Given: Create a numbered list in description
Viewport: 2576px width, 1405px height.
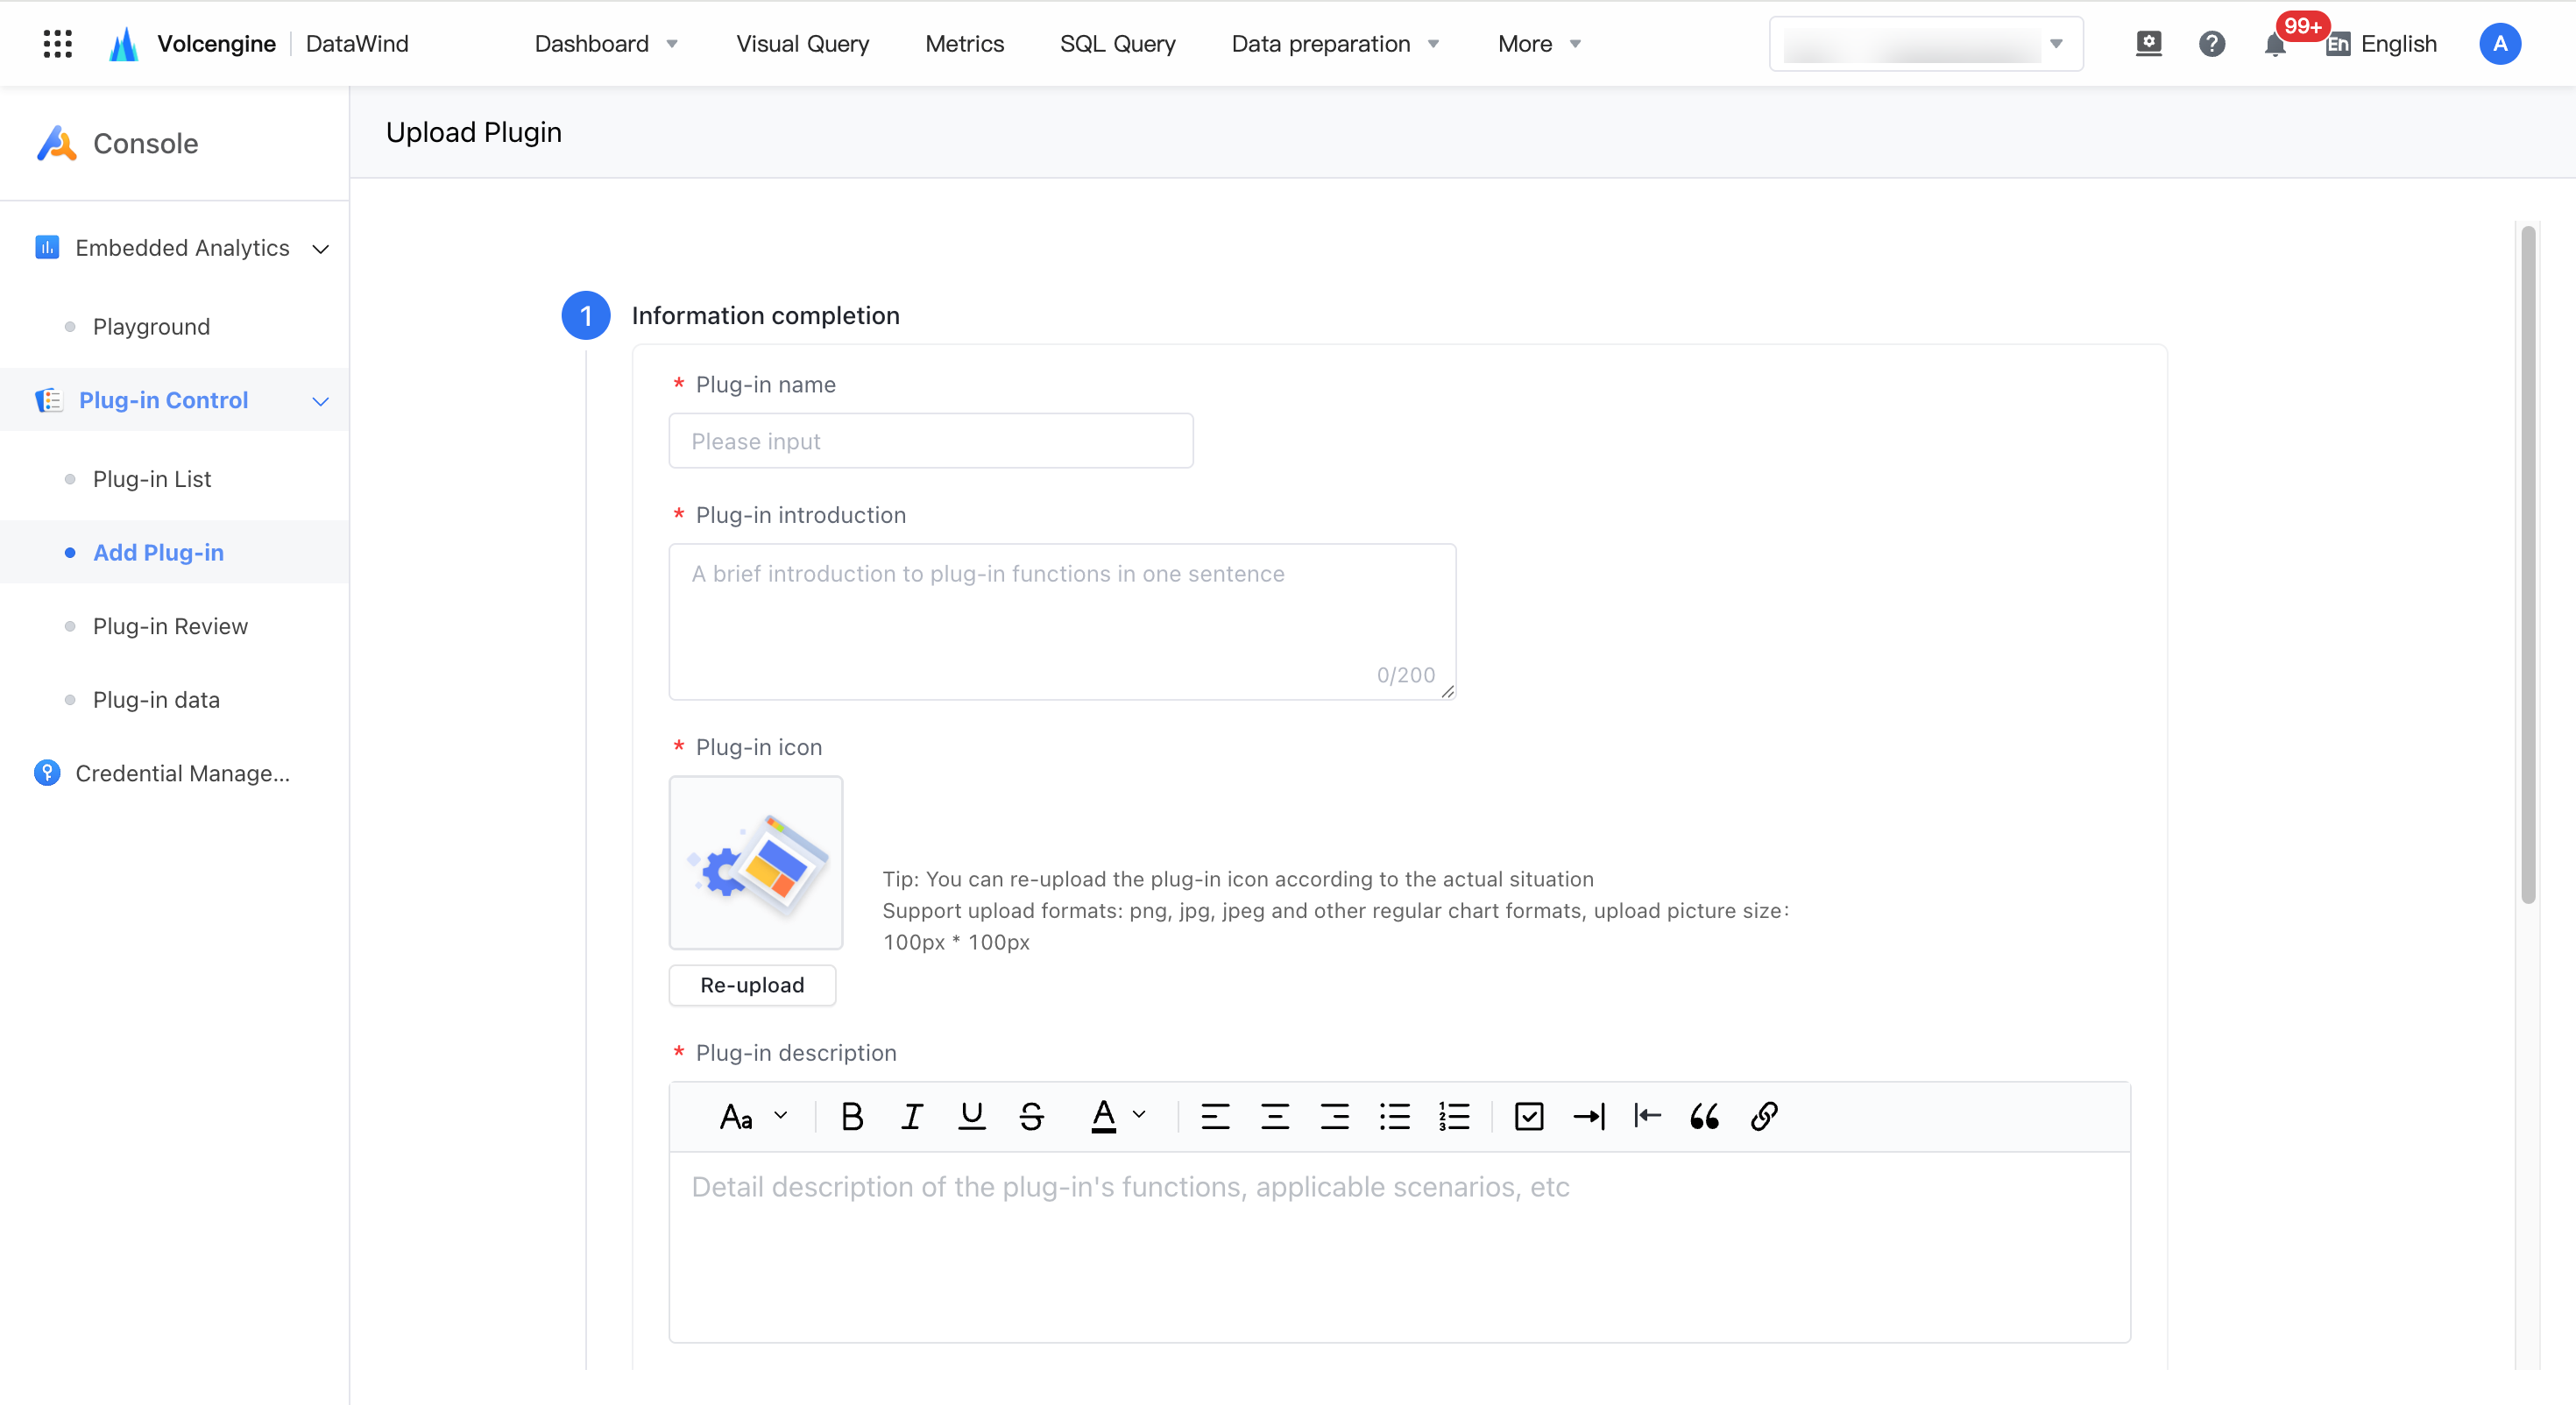Looking at the screenshot, I should tap(1454, 1116).
